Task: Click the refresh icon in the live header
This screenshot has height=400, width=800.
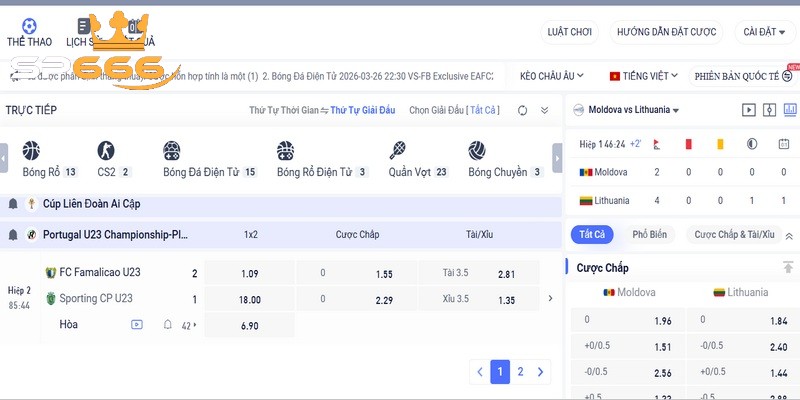Action: pyautogui.click(x=524, y=110)
